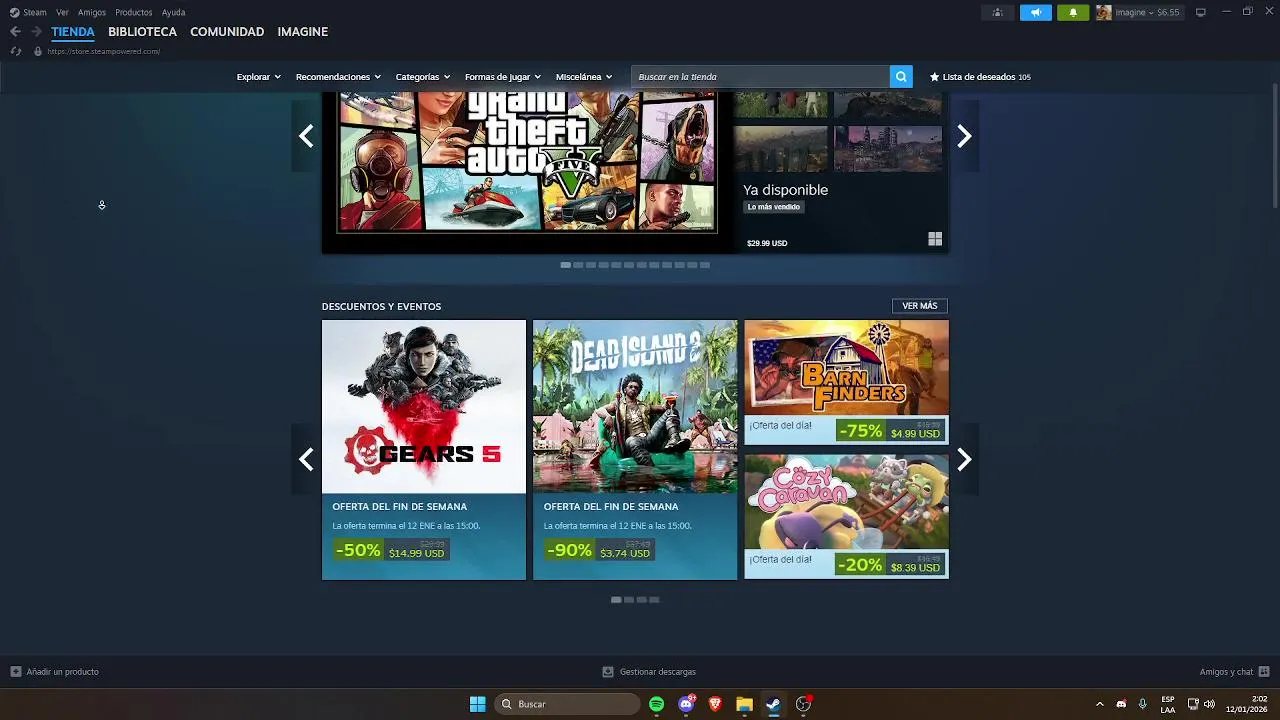1280x720 pixels.
Task: Expand the Miscelánea dropdown
Action: 584,77
